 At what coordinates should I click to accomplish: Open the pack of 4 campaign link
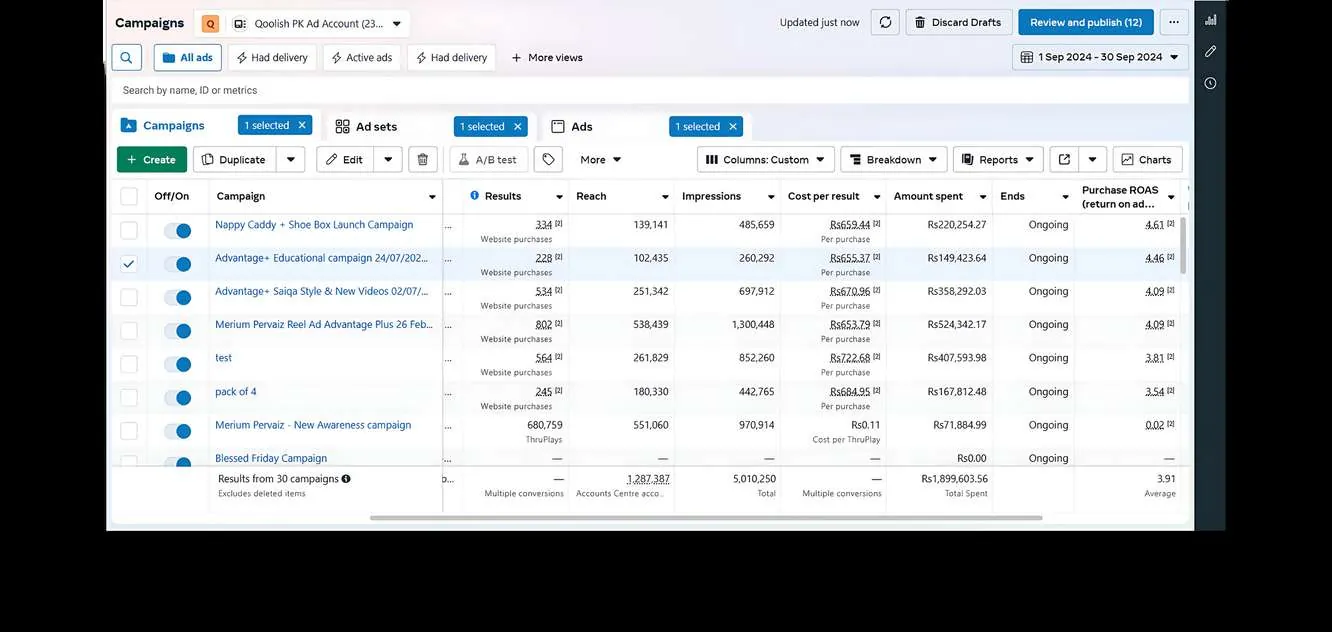236,392
